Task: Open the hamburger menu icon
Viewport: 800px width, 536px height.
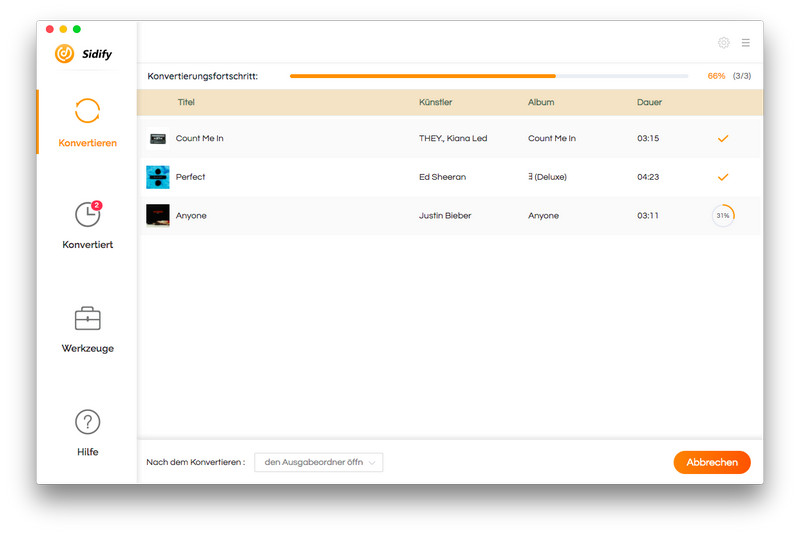Action: [x=745, y=43]
